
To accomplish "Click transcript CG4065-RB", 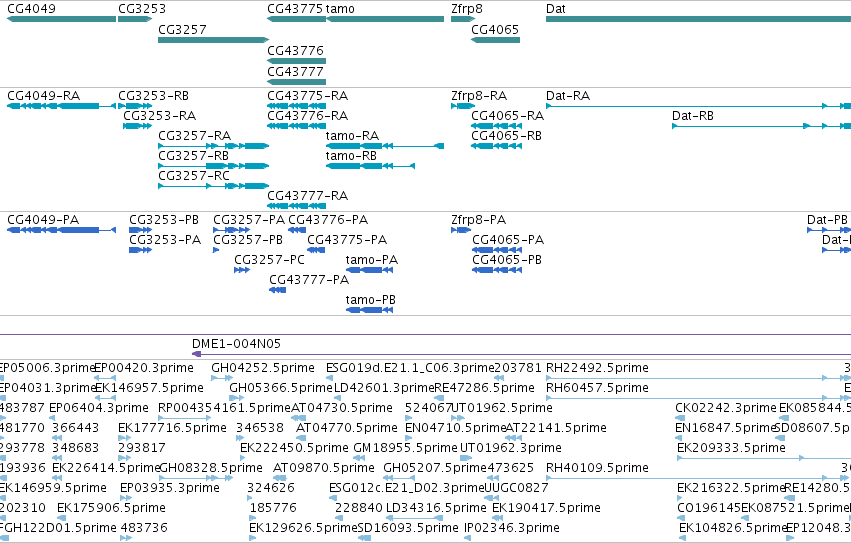I will (496, 146).
